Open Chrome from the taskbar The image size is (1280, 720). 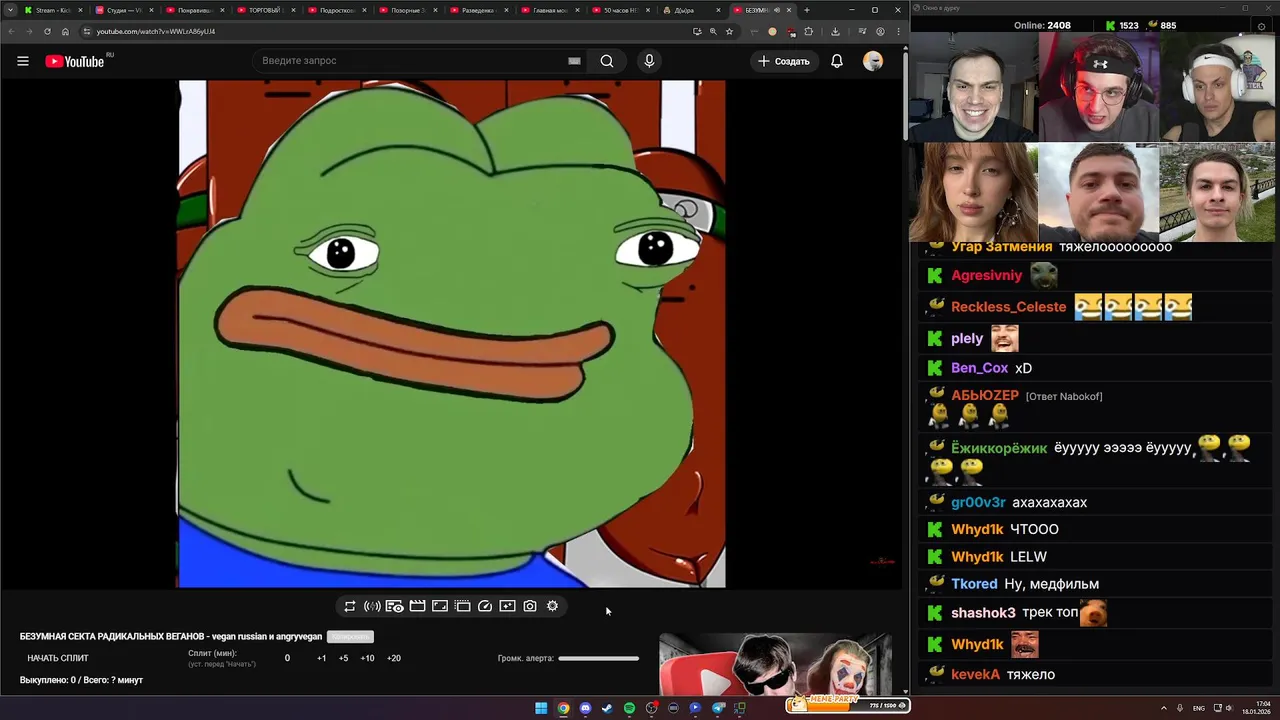[x=563, y=708]
